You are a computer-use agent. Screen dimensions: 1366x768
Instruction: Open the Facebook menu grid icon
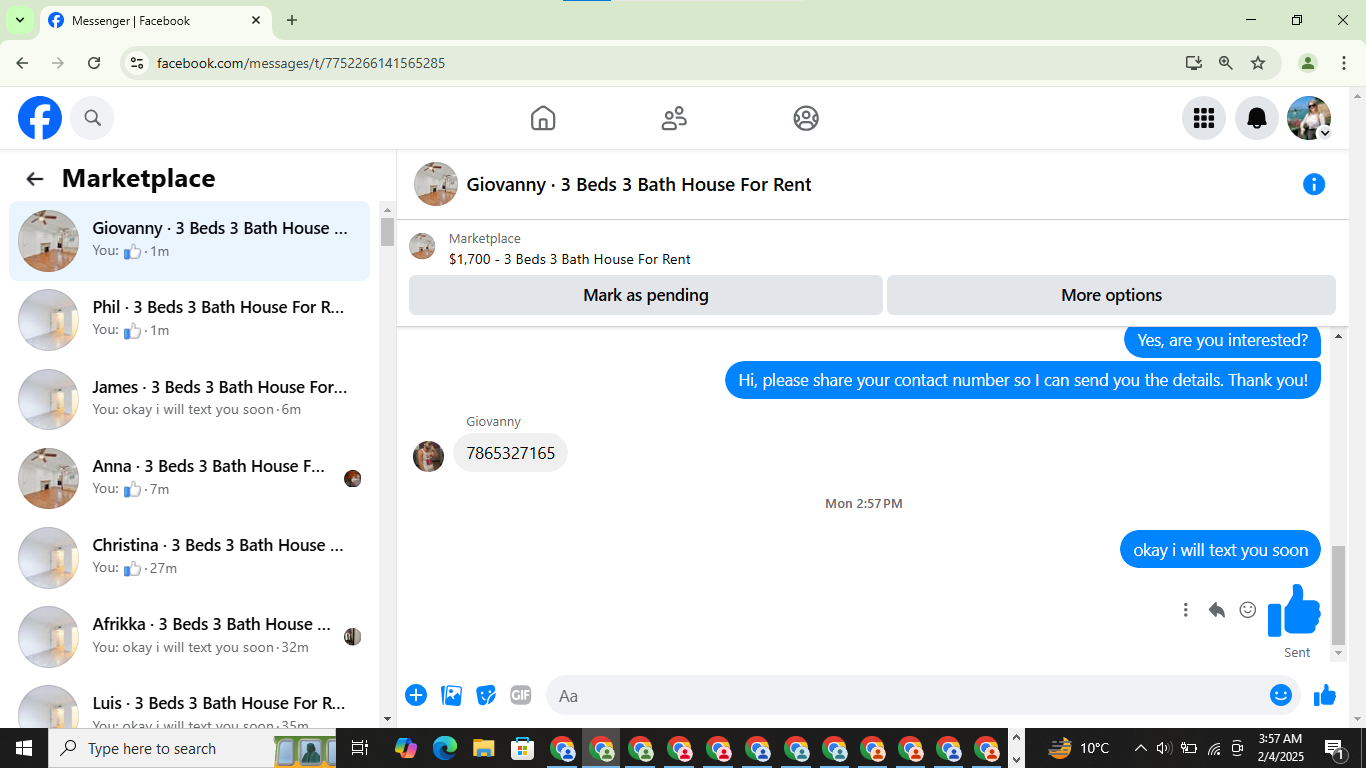[x=1204, y=118]
